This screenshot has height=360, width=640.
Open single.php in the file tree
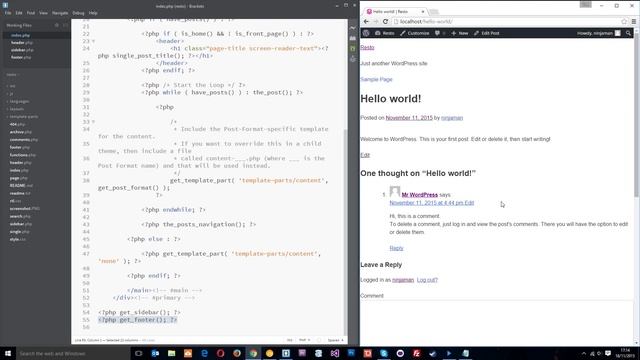(19, 231)
